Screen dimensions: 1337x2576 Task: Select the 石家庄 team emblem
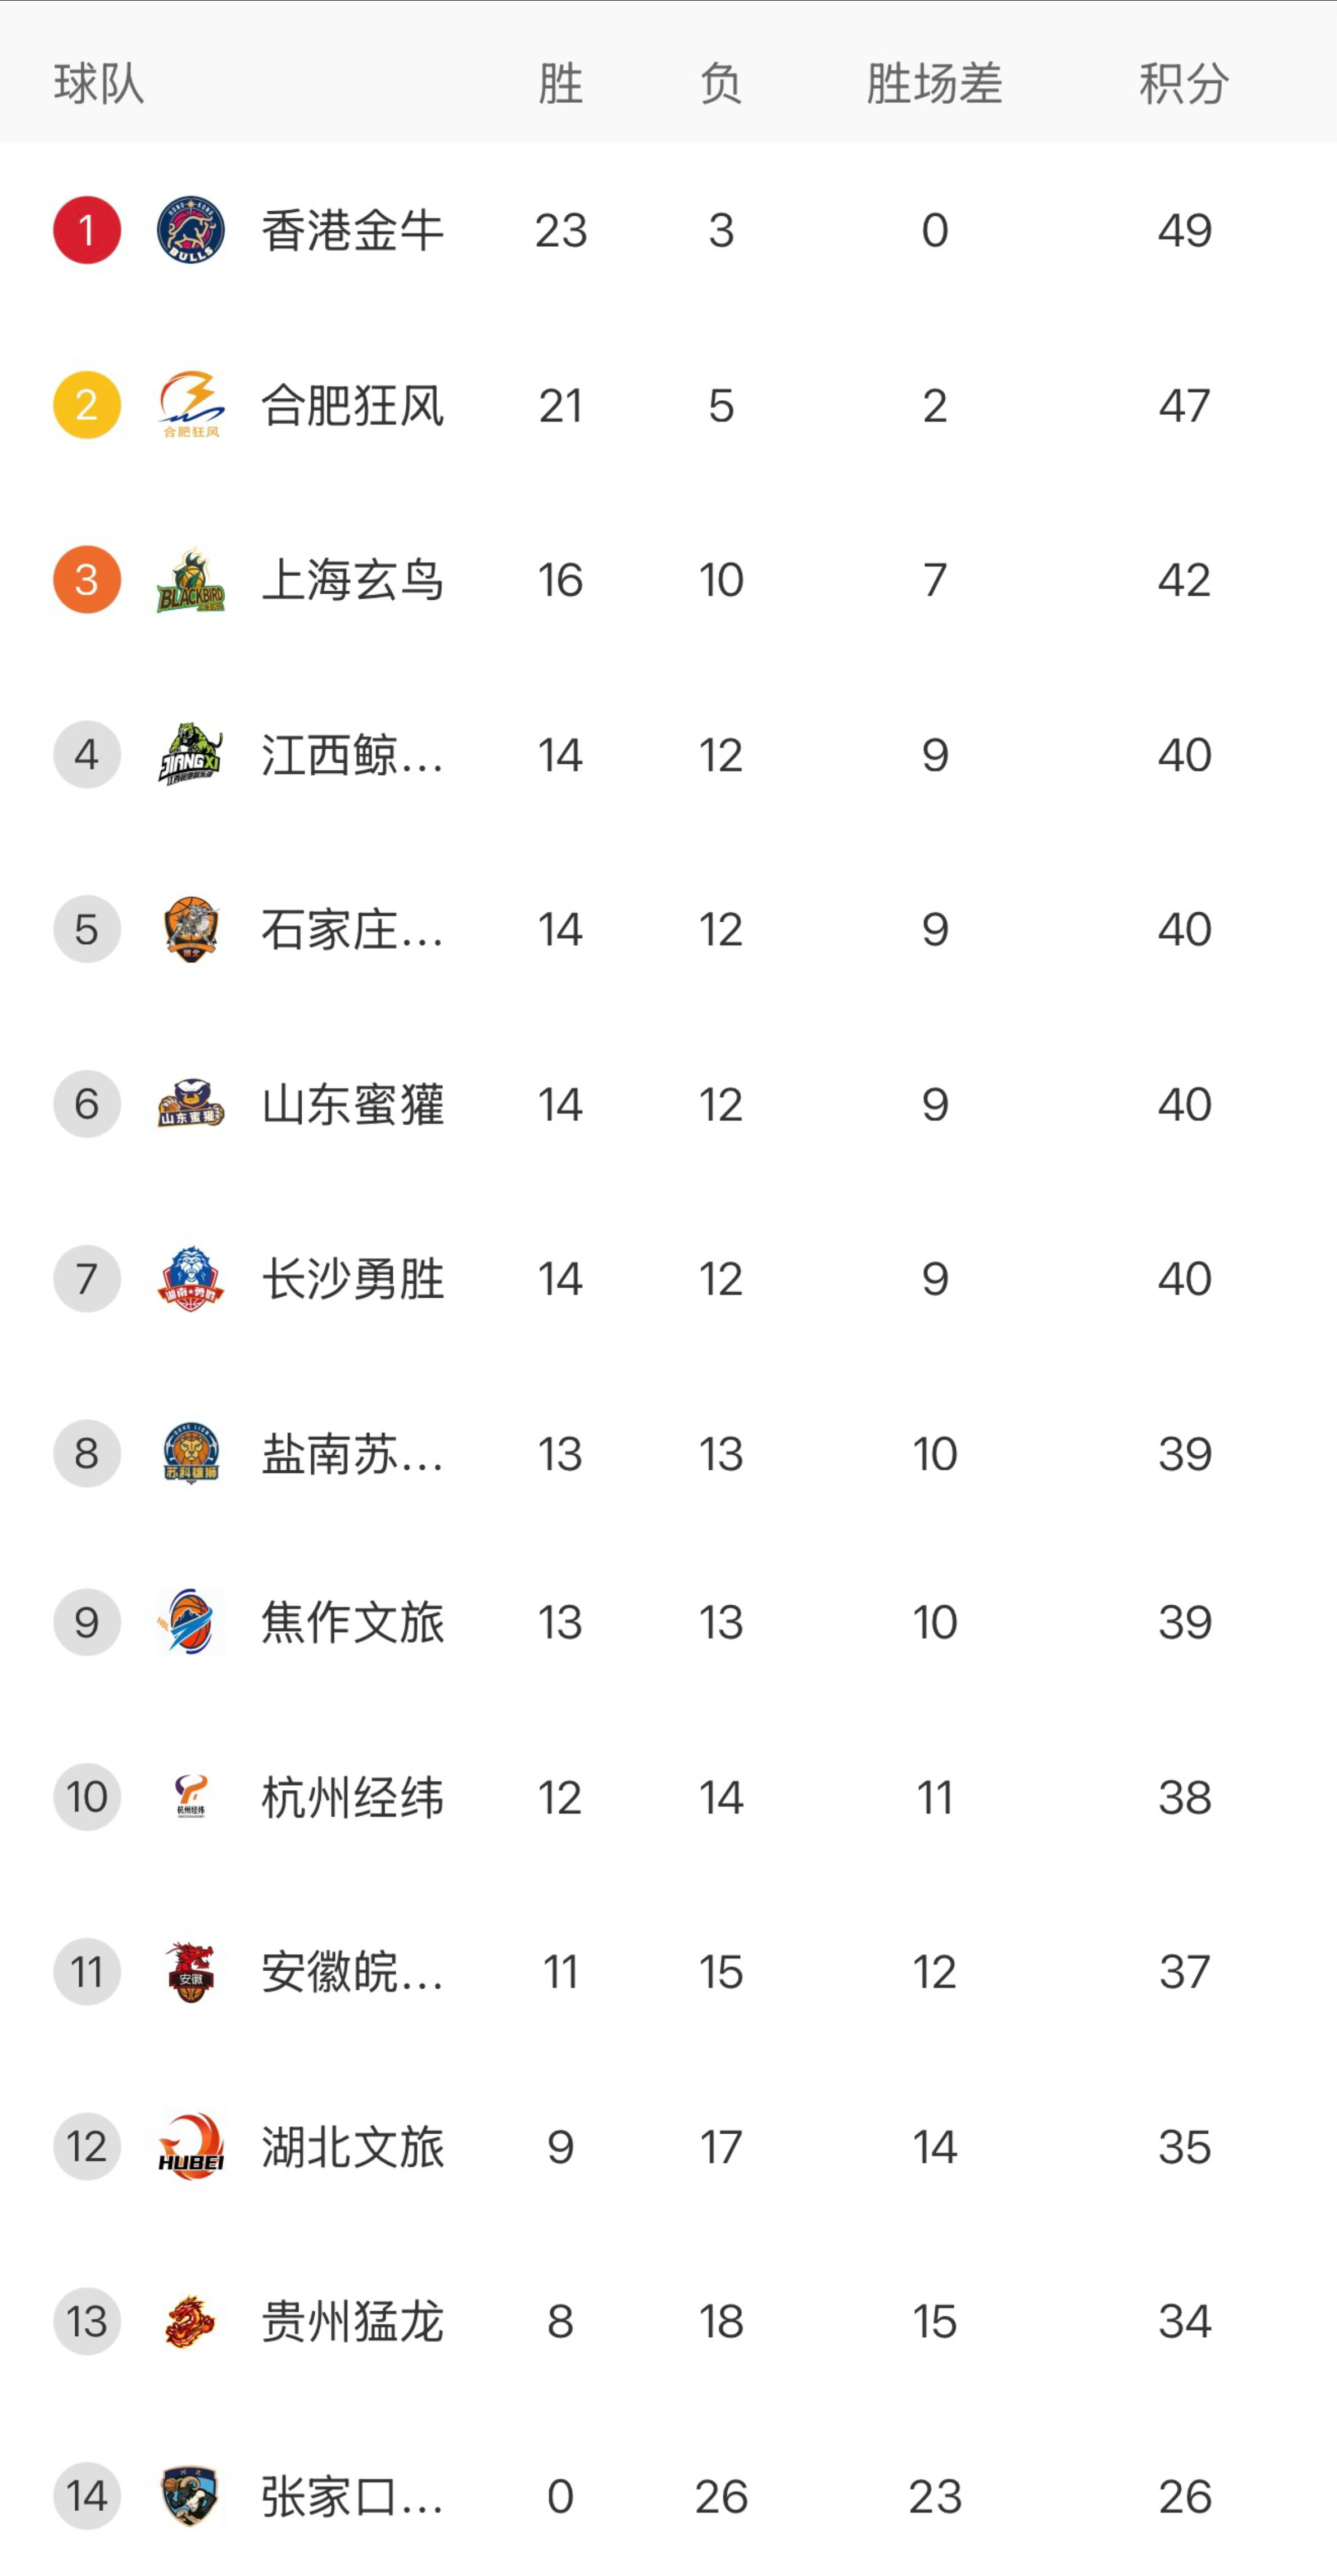point(190,928)
